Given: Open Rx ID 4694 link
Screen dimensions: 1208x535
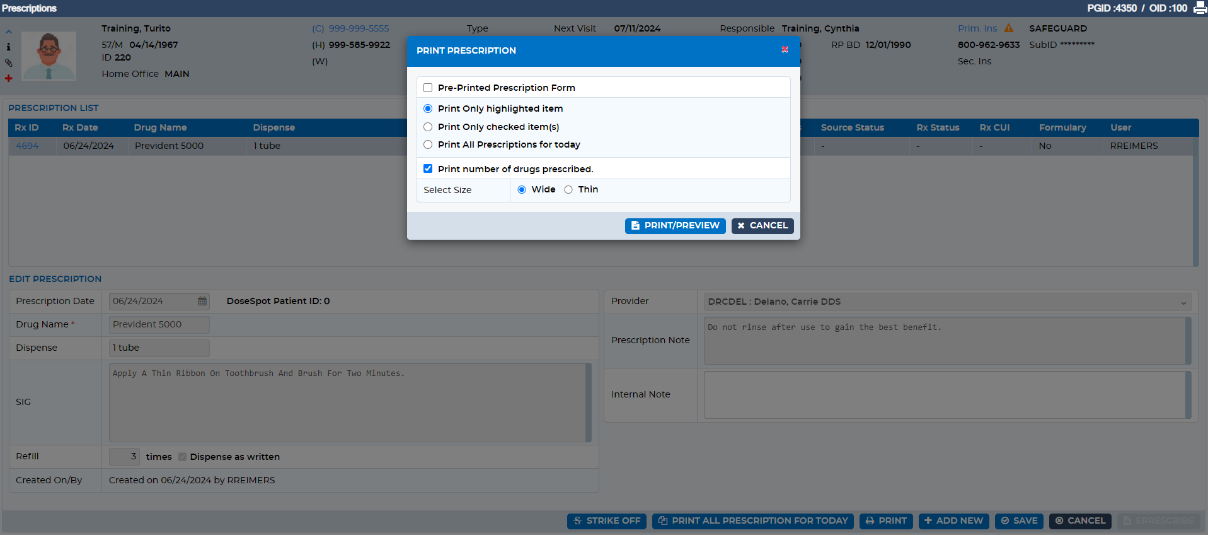Looking at the screenshot, I should pyautogui.click(x=26, y=146).
